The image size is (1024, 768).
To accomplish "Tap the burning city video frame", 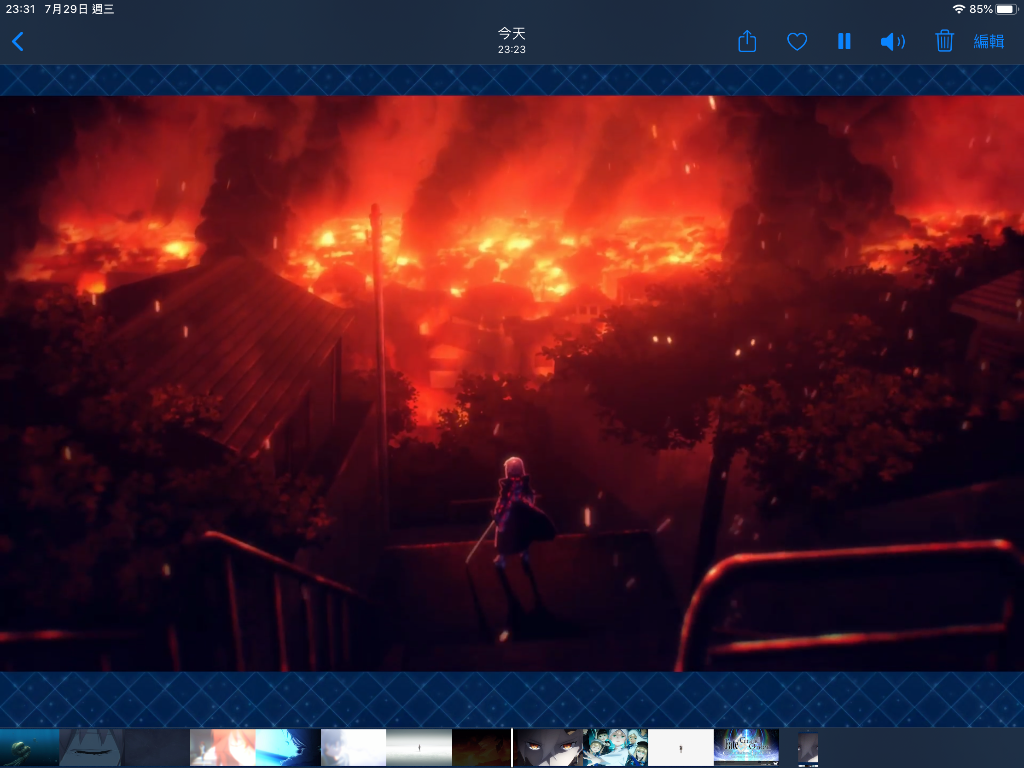I will pyautogui.click(x=512, y=384).
